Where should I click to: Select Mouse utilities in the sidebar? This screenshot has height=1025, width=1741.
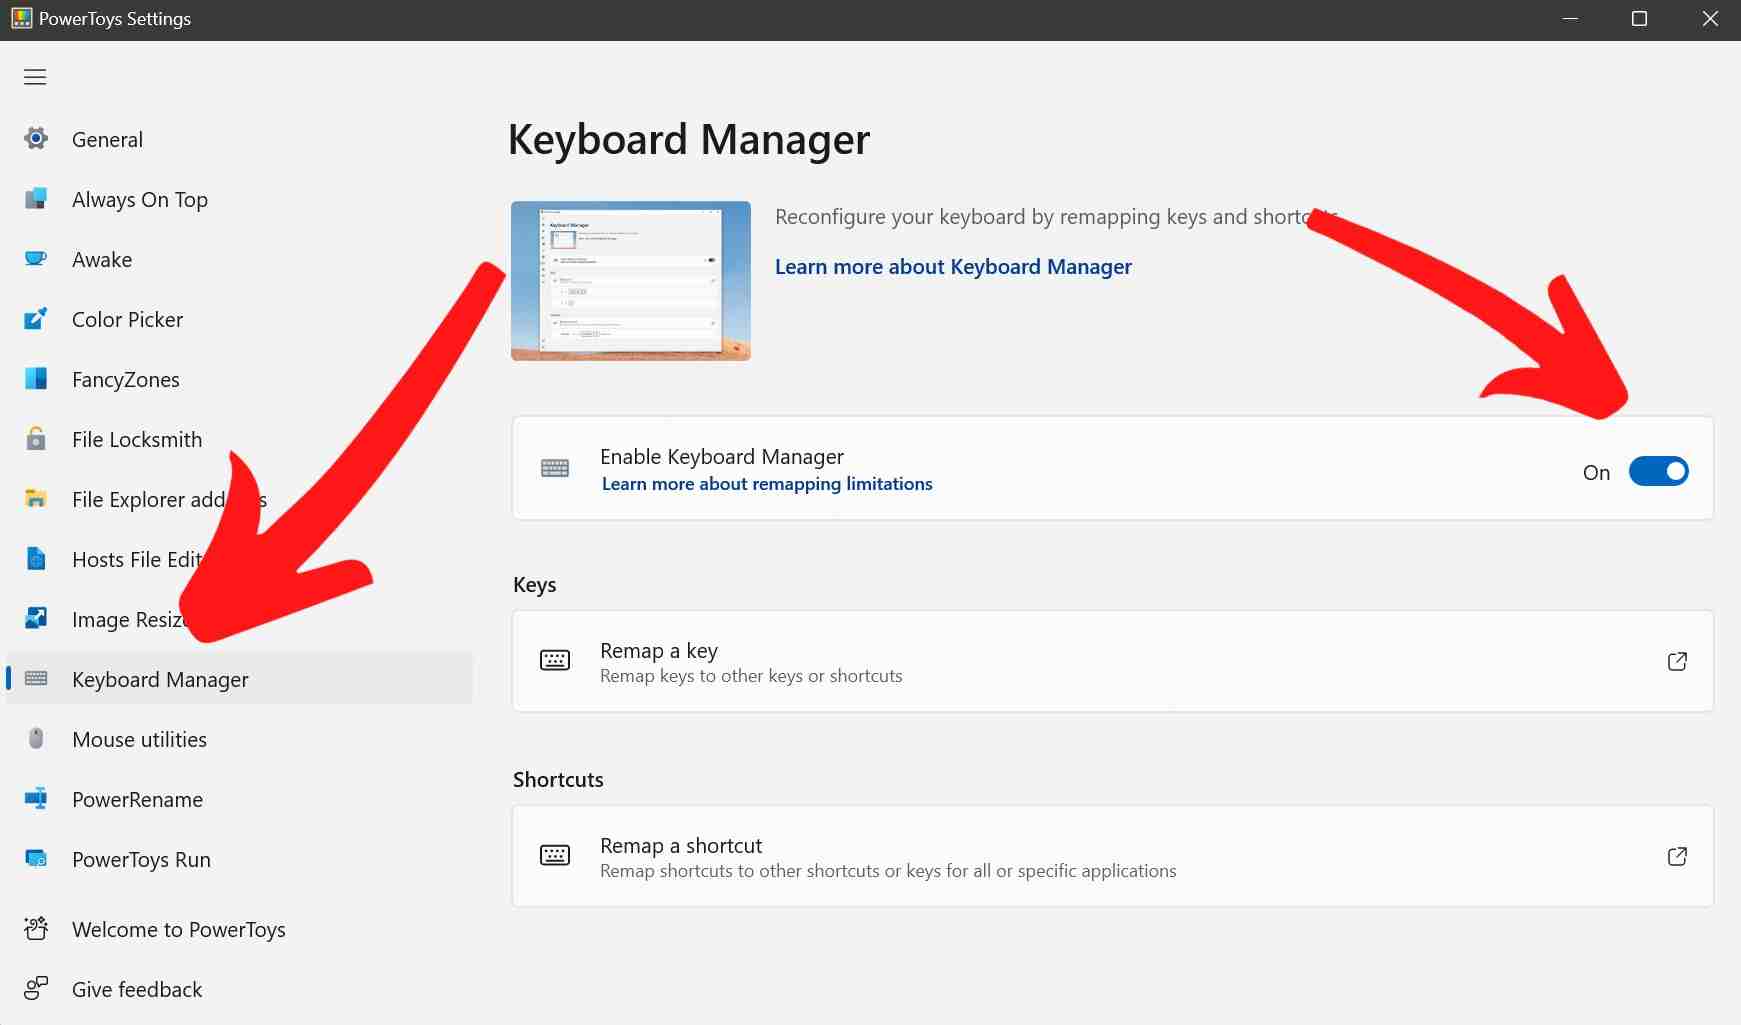240,739
